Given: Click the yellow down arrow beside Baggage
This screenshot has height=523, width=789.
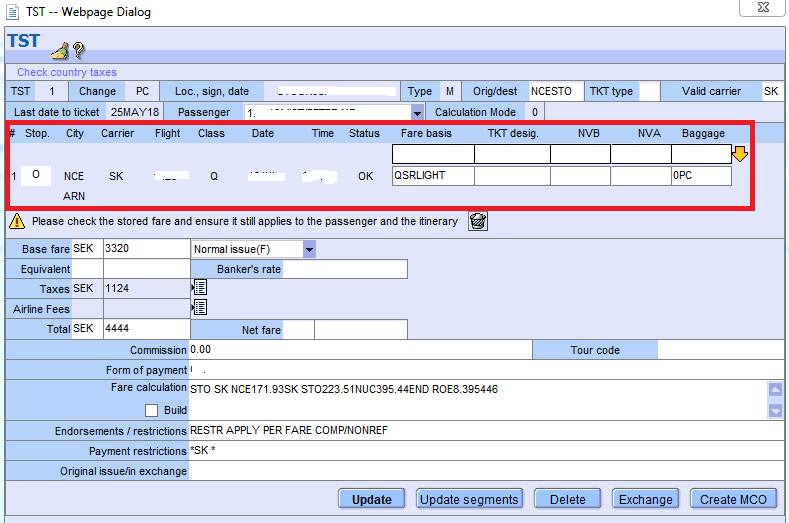Looking at the screenshot, I should (740, 154).
